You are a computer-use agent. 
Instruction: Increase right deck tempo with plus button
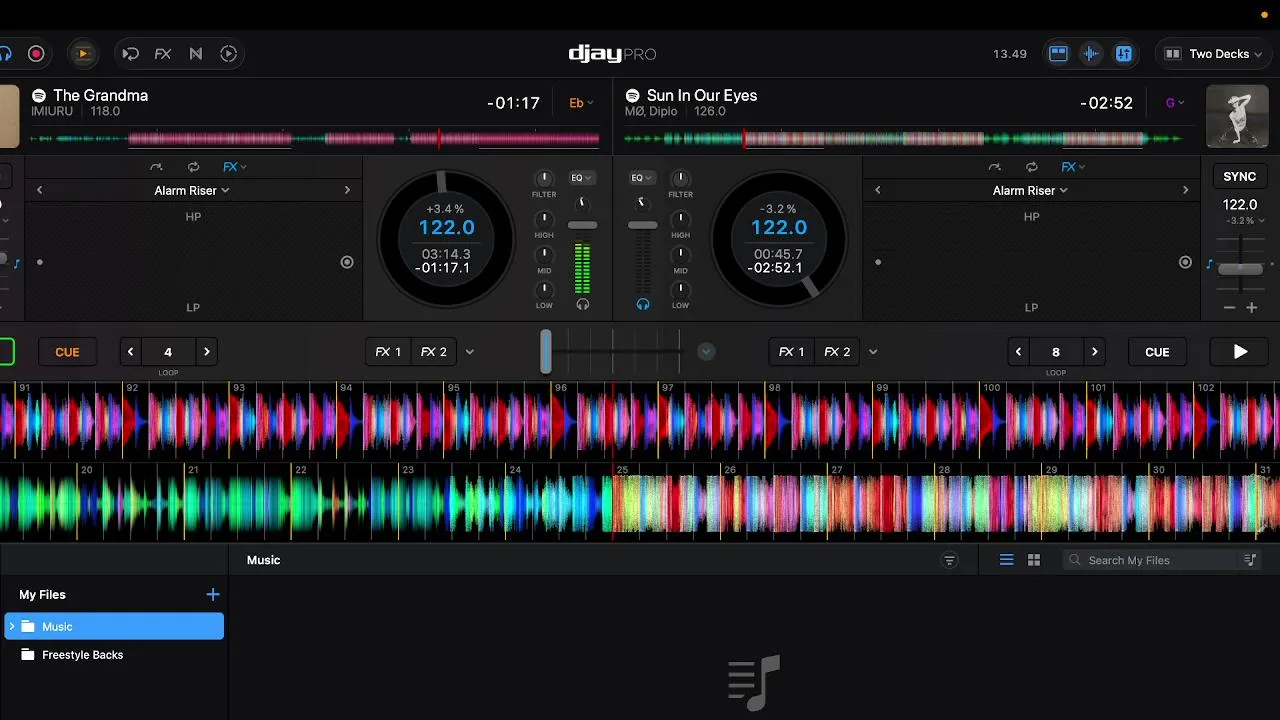point(1251,308)
